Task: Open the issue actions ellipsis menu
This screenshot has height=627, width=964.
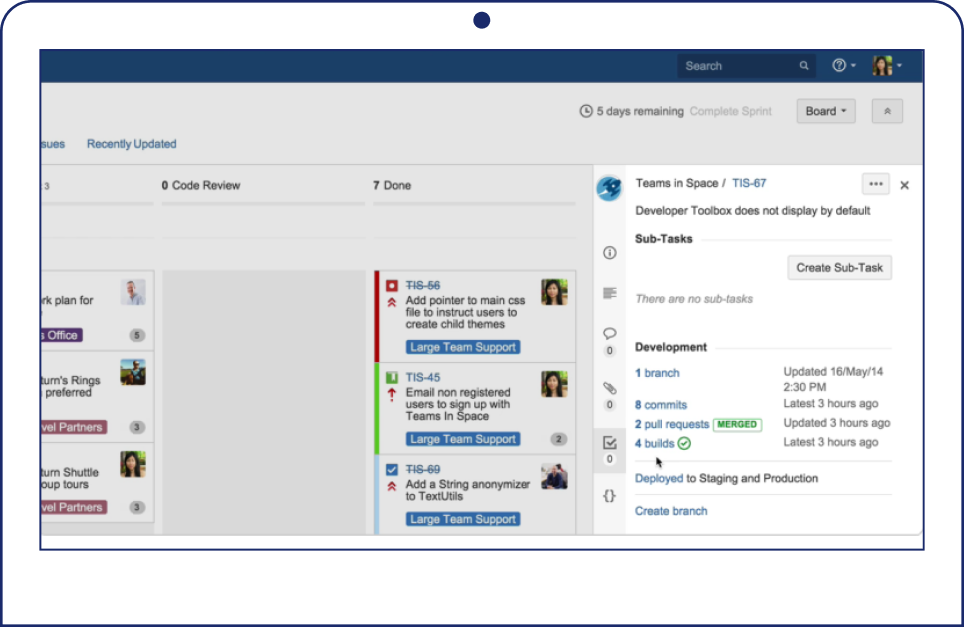Action: (875, 184)
